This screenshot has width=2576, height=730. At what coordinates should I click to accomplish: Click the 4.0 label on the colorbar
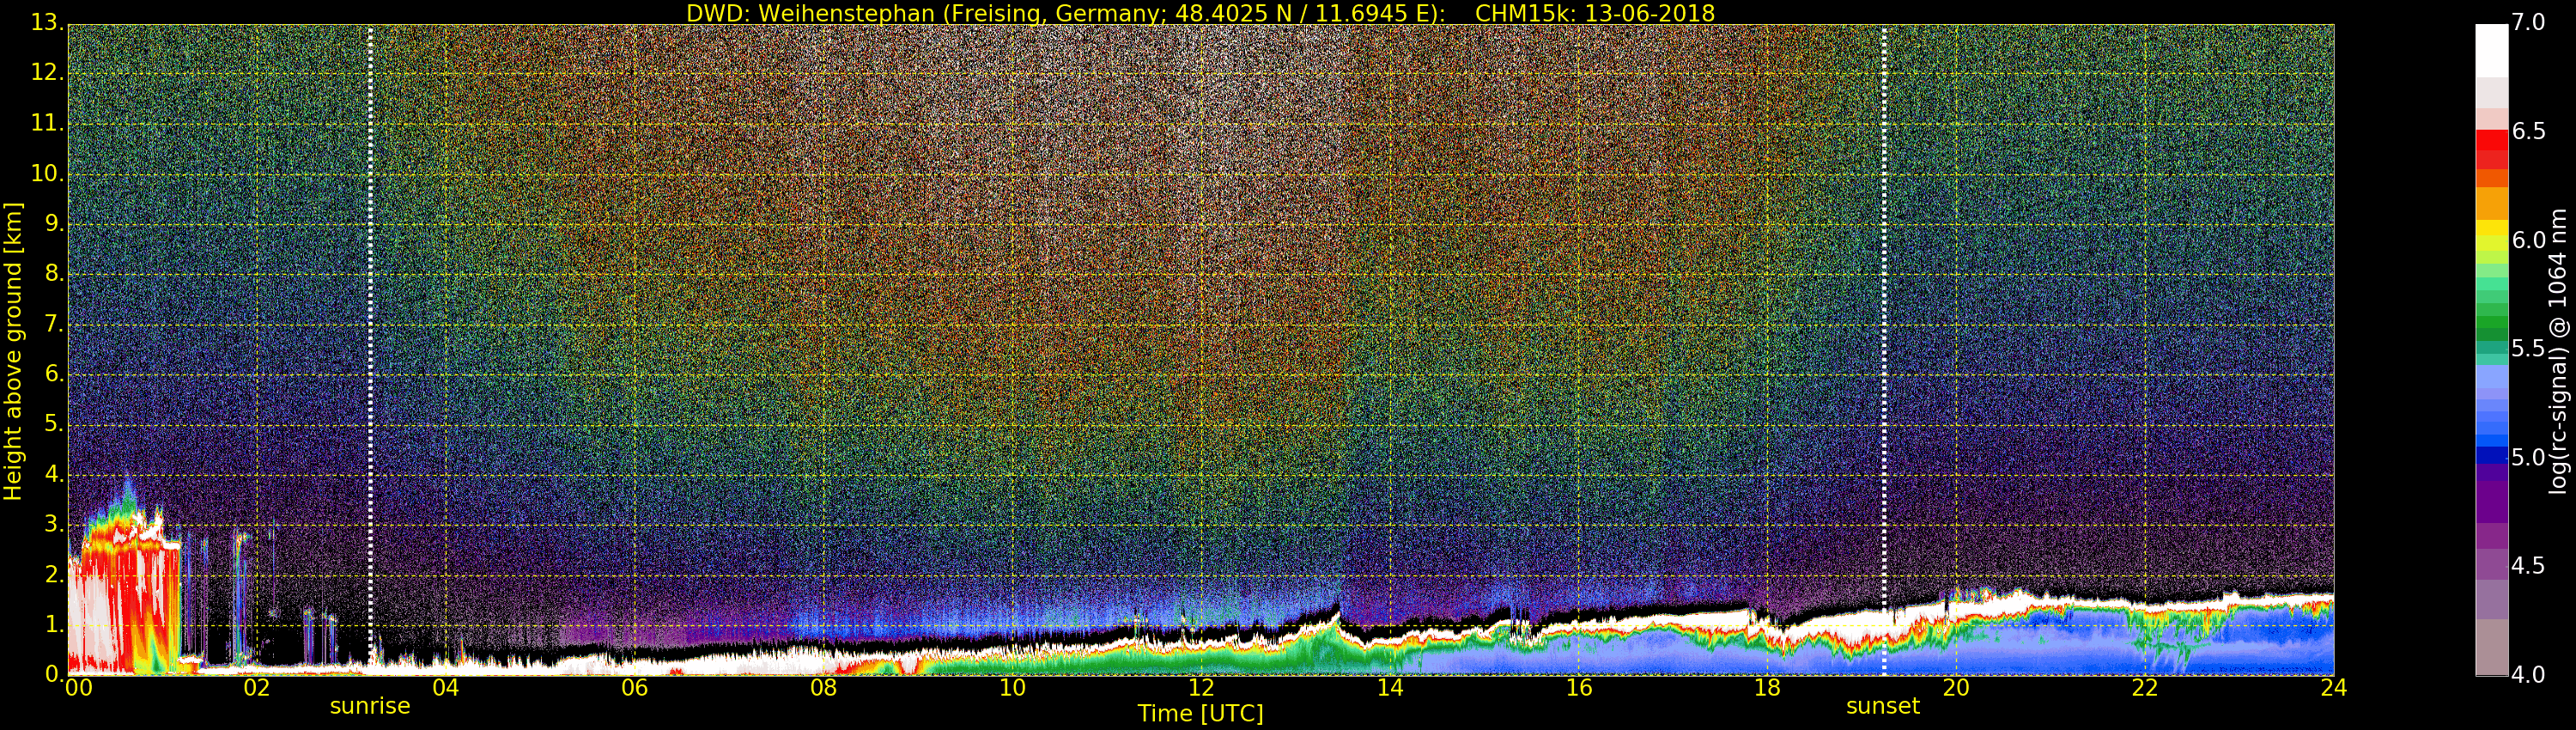(2528, 675)
